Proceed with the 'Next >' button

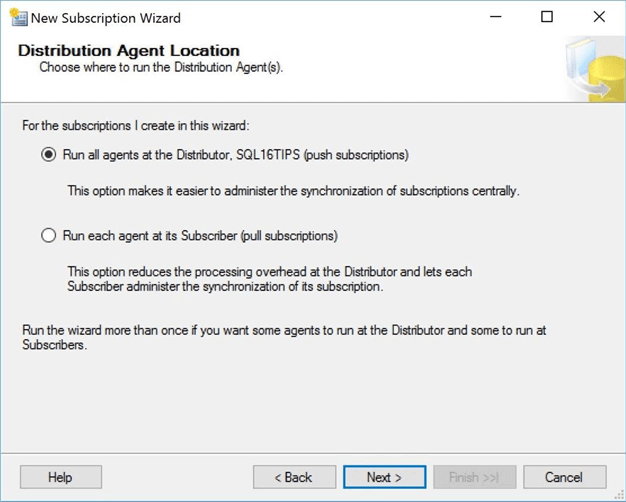384,477
